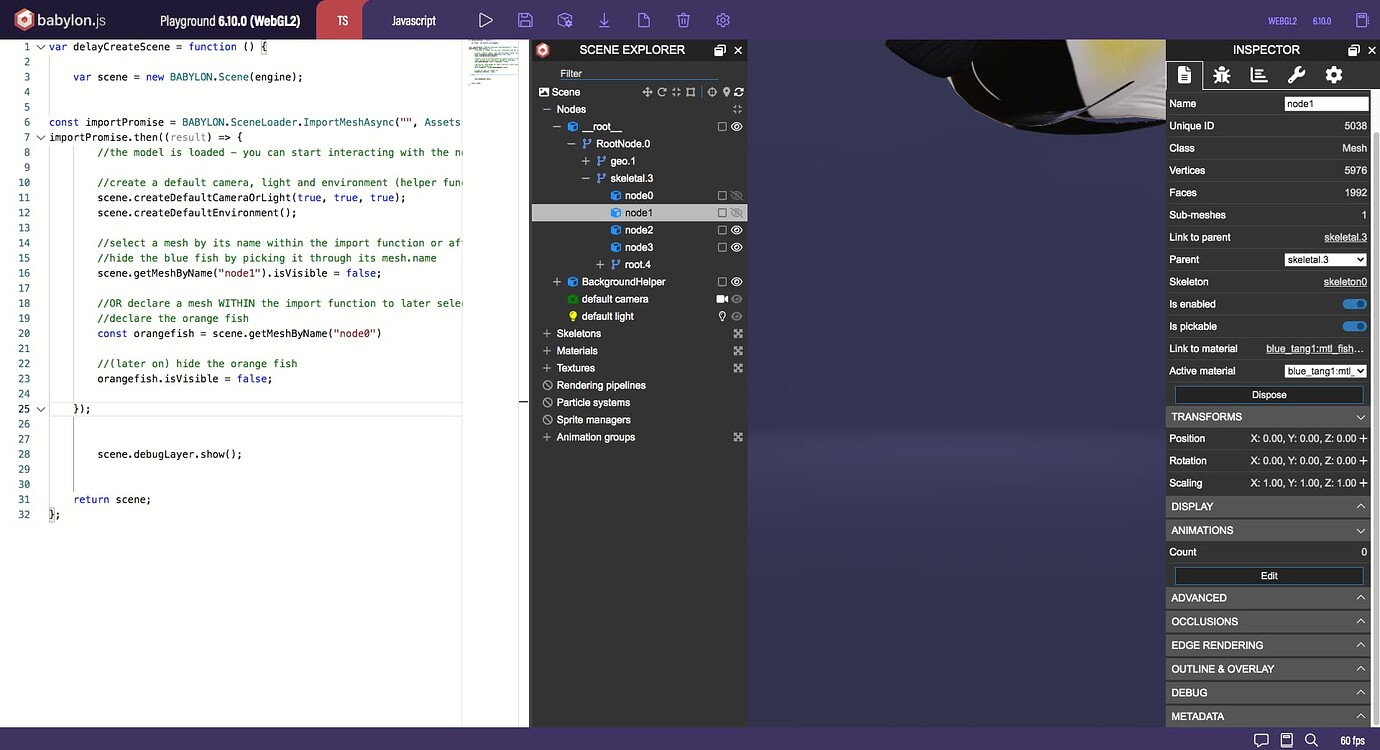The height and width of the screenshot is (750, 1380).
Task: Show the hidden node1 mesh via eye icon
Action: (737, 212)
